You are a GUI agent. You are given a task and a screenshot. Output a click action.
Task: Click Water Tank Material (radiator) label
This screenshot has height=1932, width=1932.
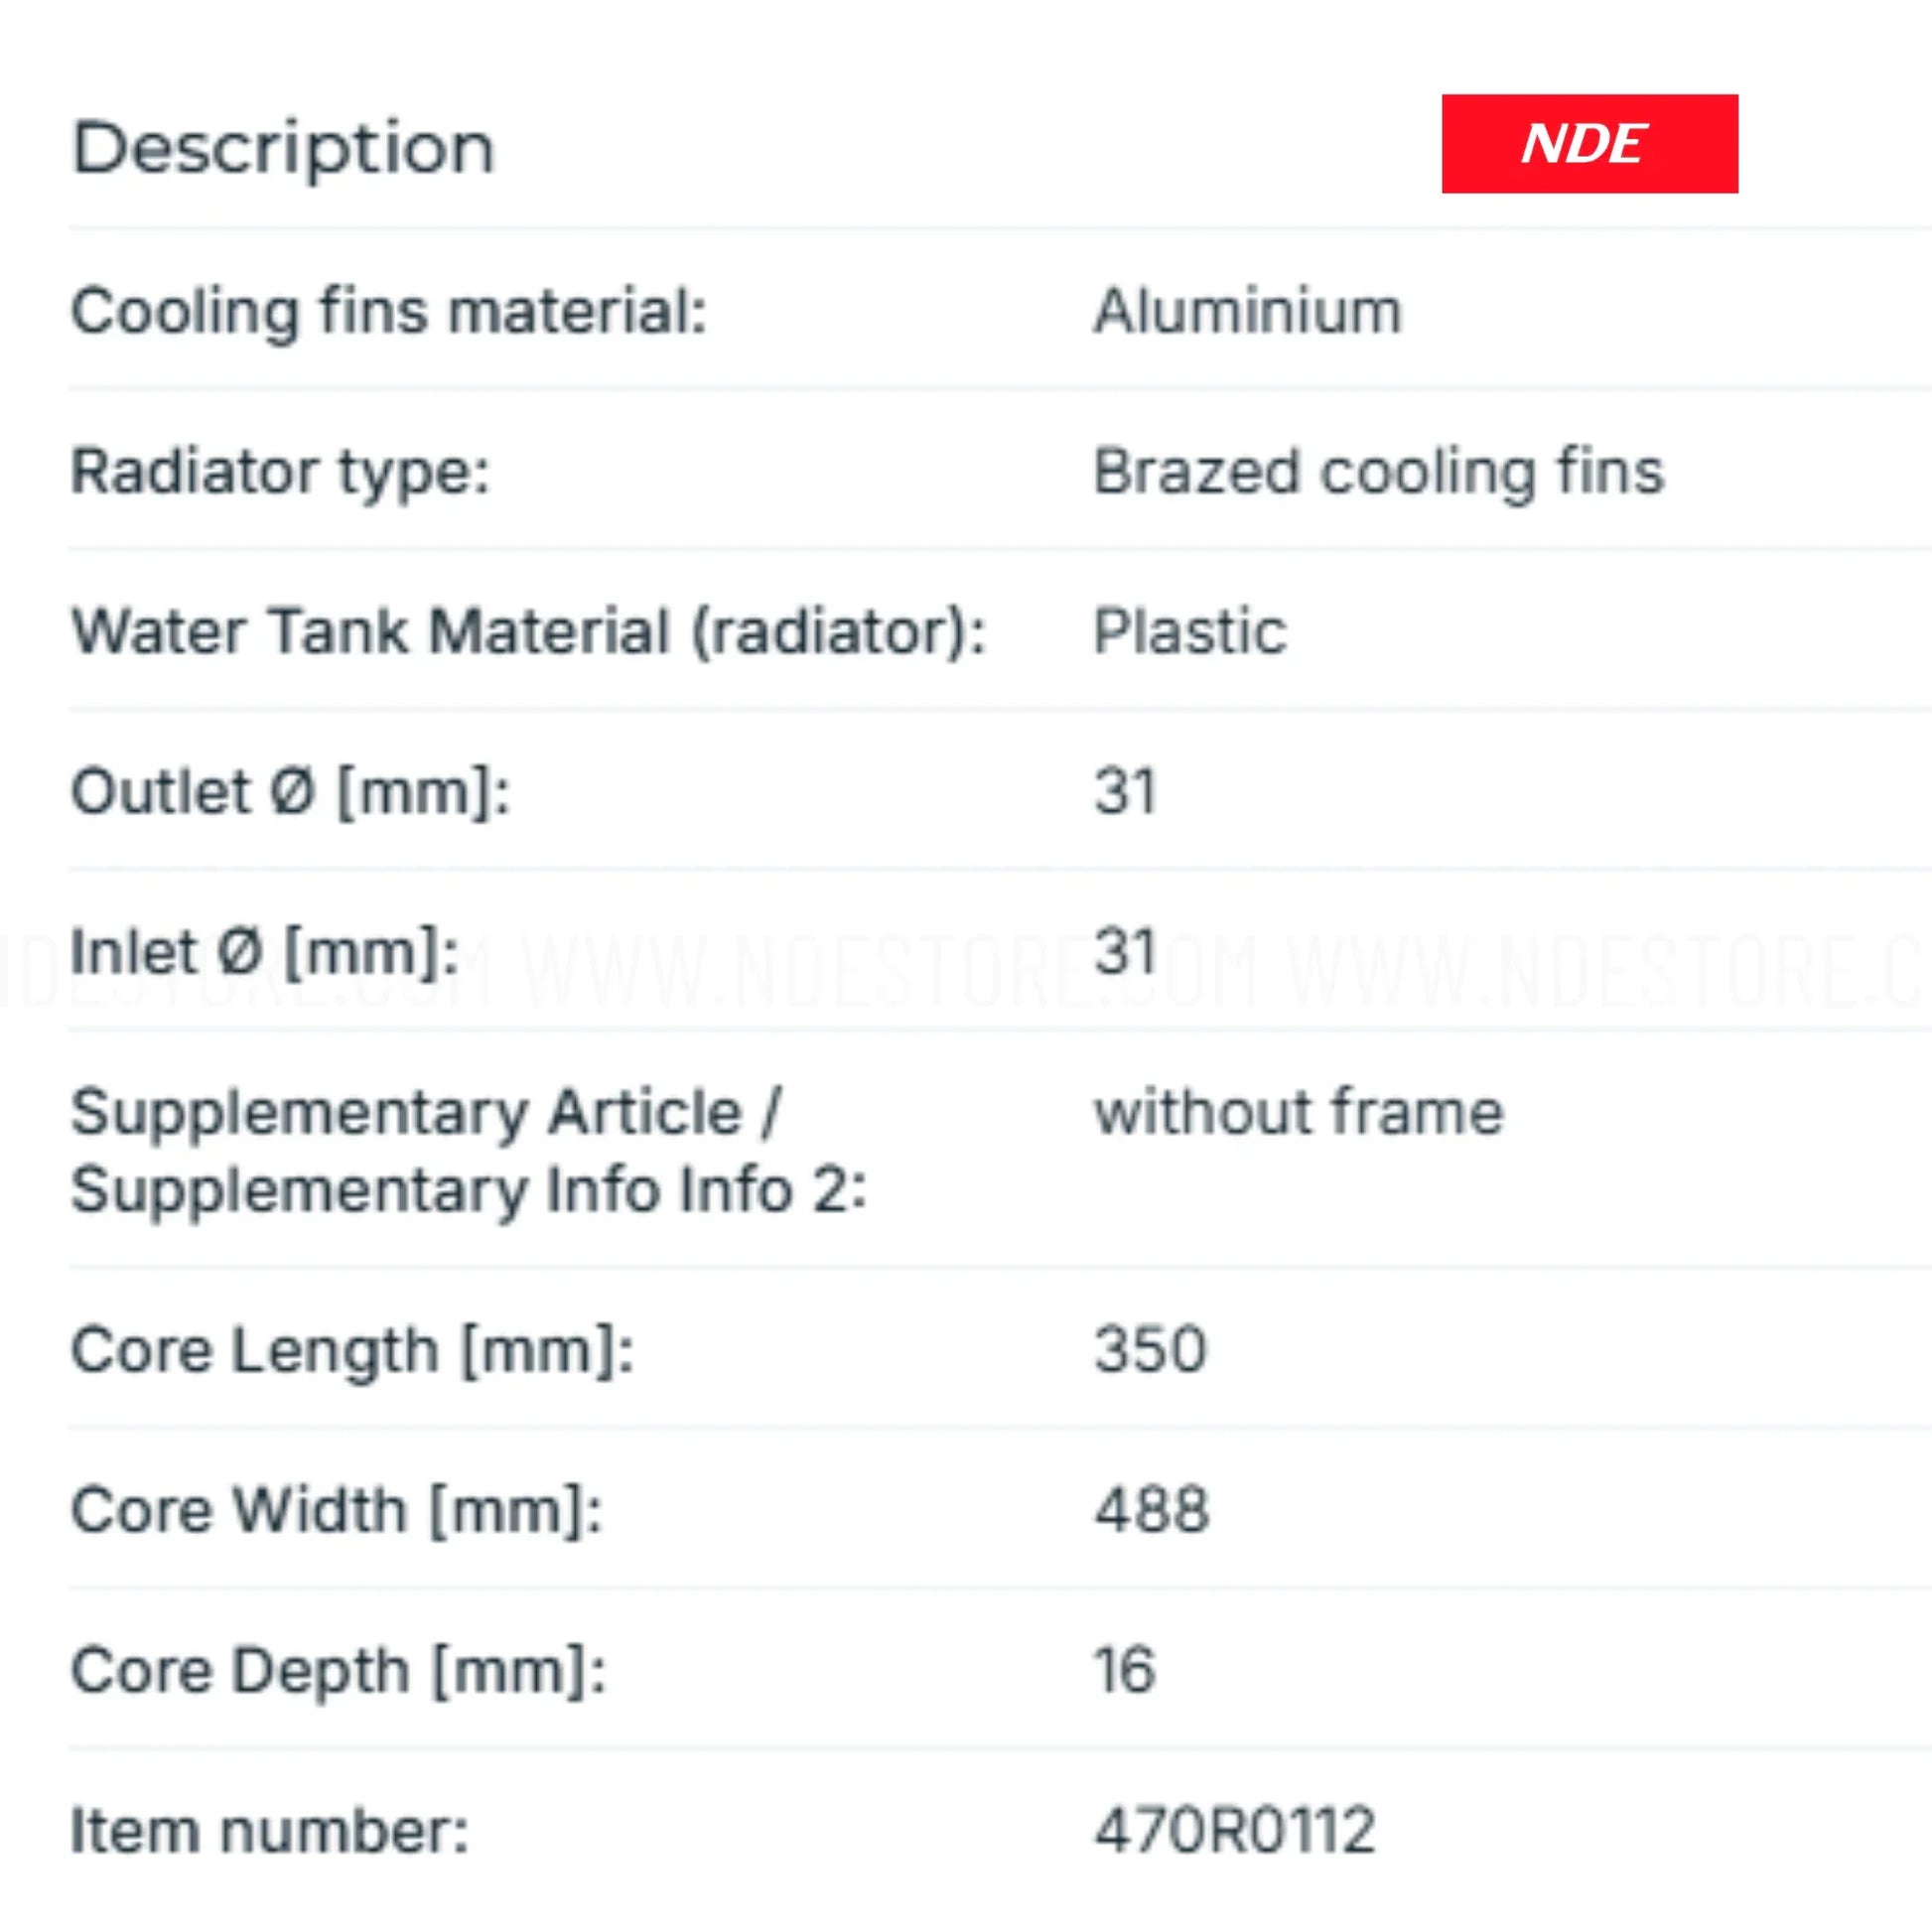point(529,633)
